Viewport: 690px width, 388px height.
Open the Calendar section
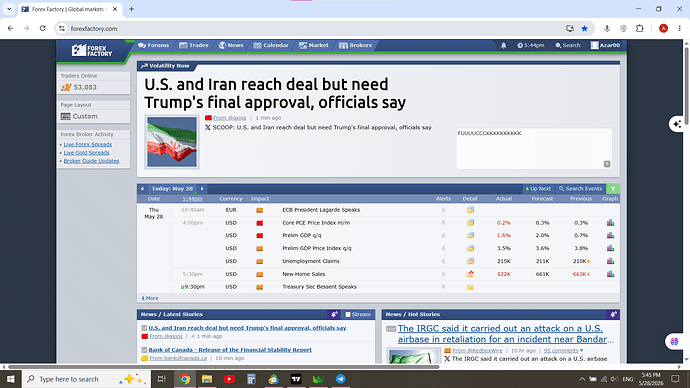point(271,45)
